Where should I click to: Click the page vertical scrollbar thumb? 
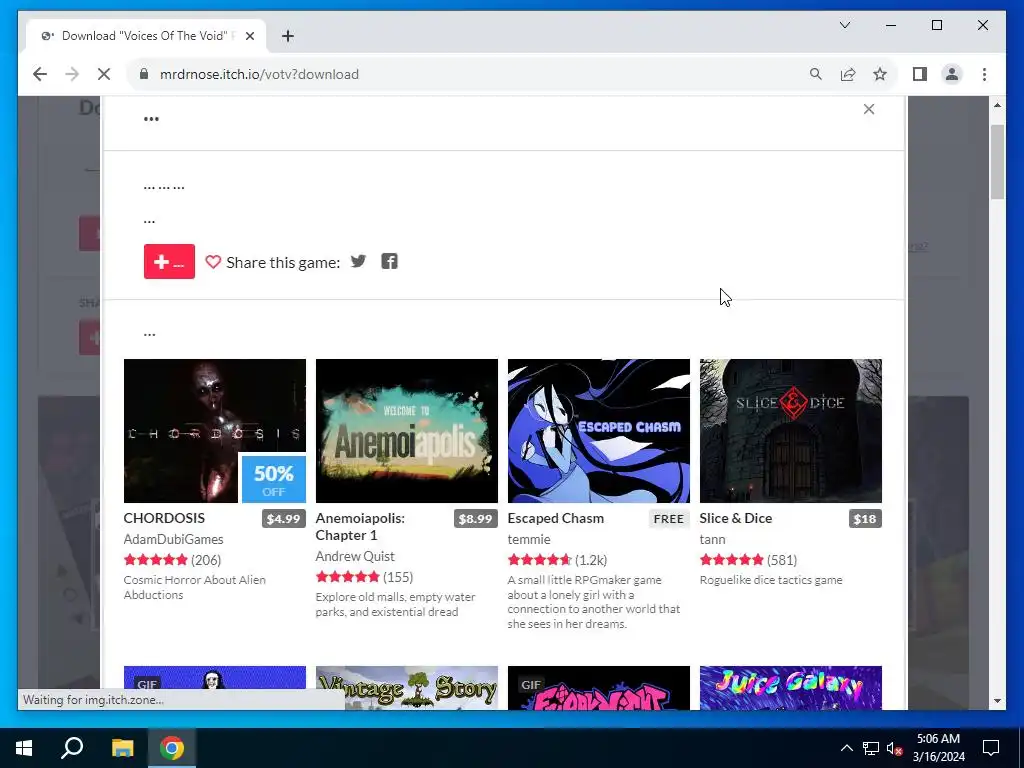pyautogui.click(x=997, y=162)
